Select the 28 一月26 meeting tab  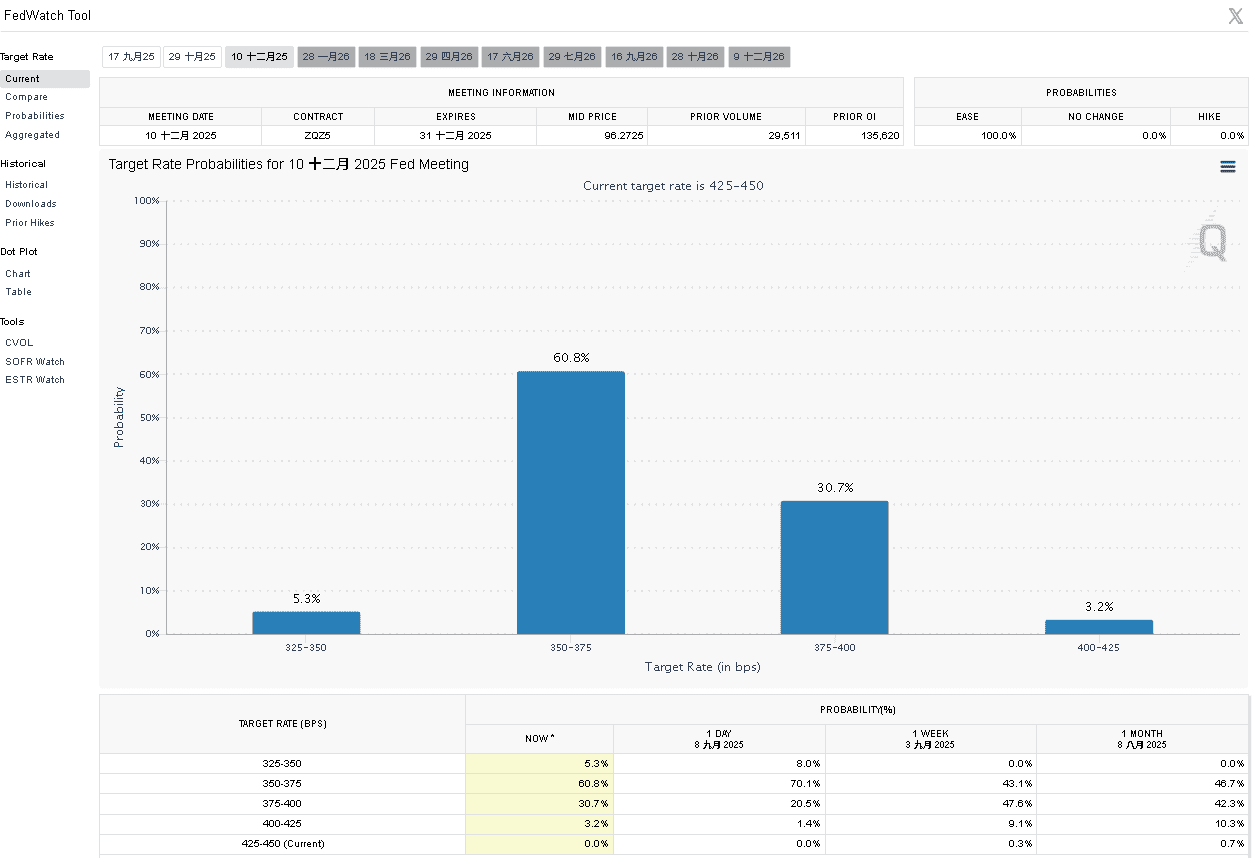(326, 57)
